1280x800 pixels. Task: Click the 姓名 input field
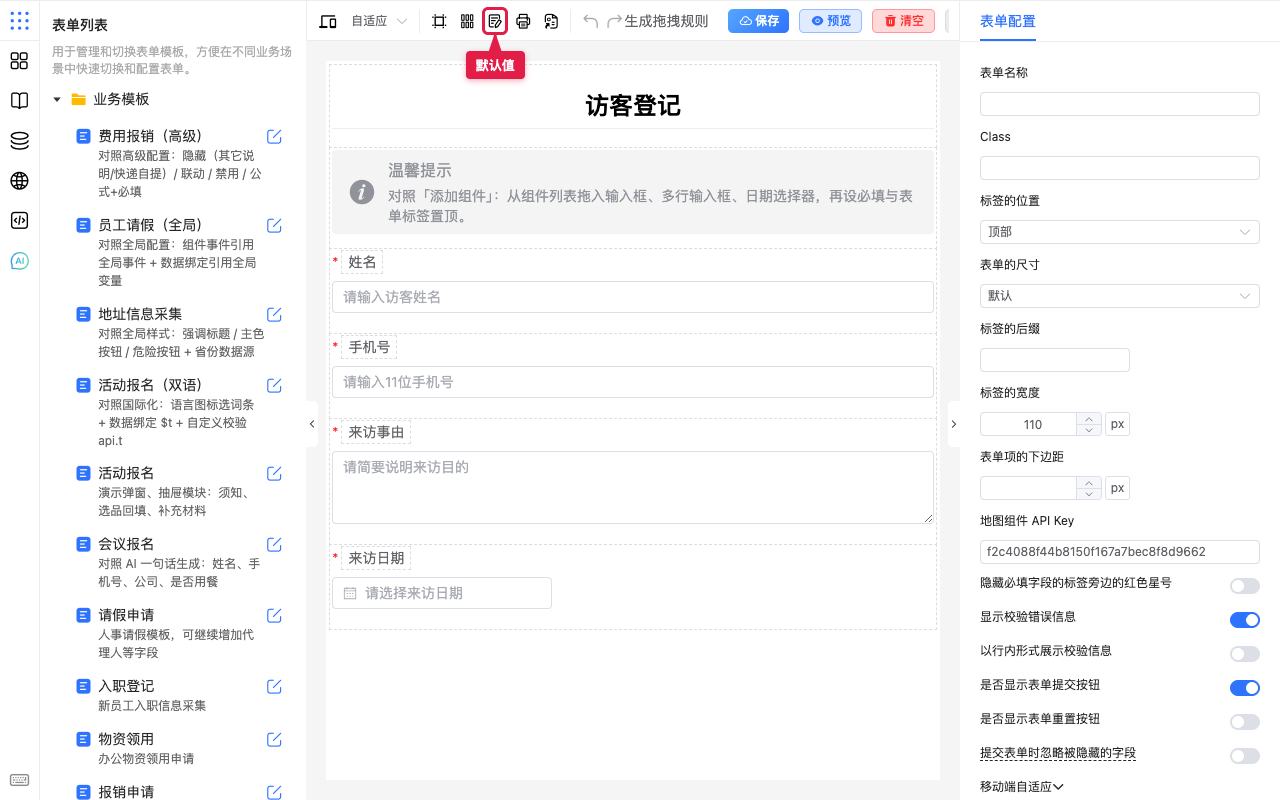pyautogui.click(x=633, y=297)
